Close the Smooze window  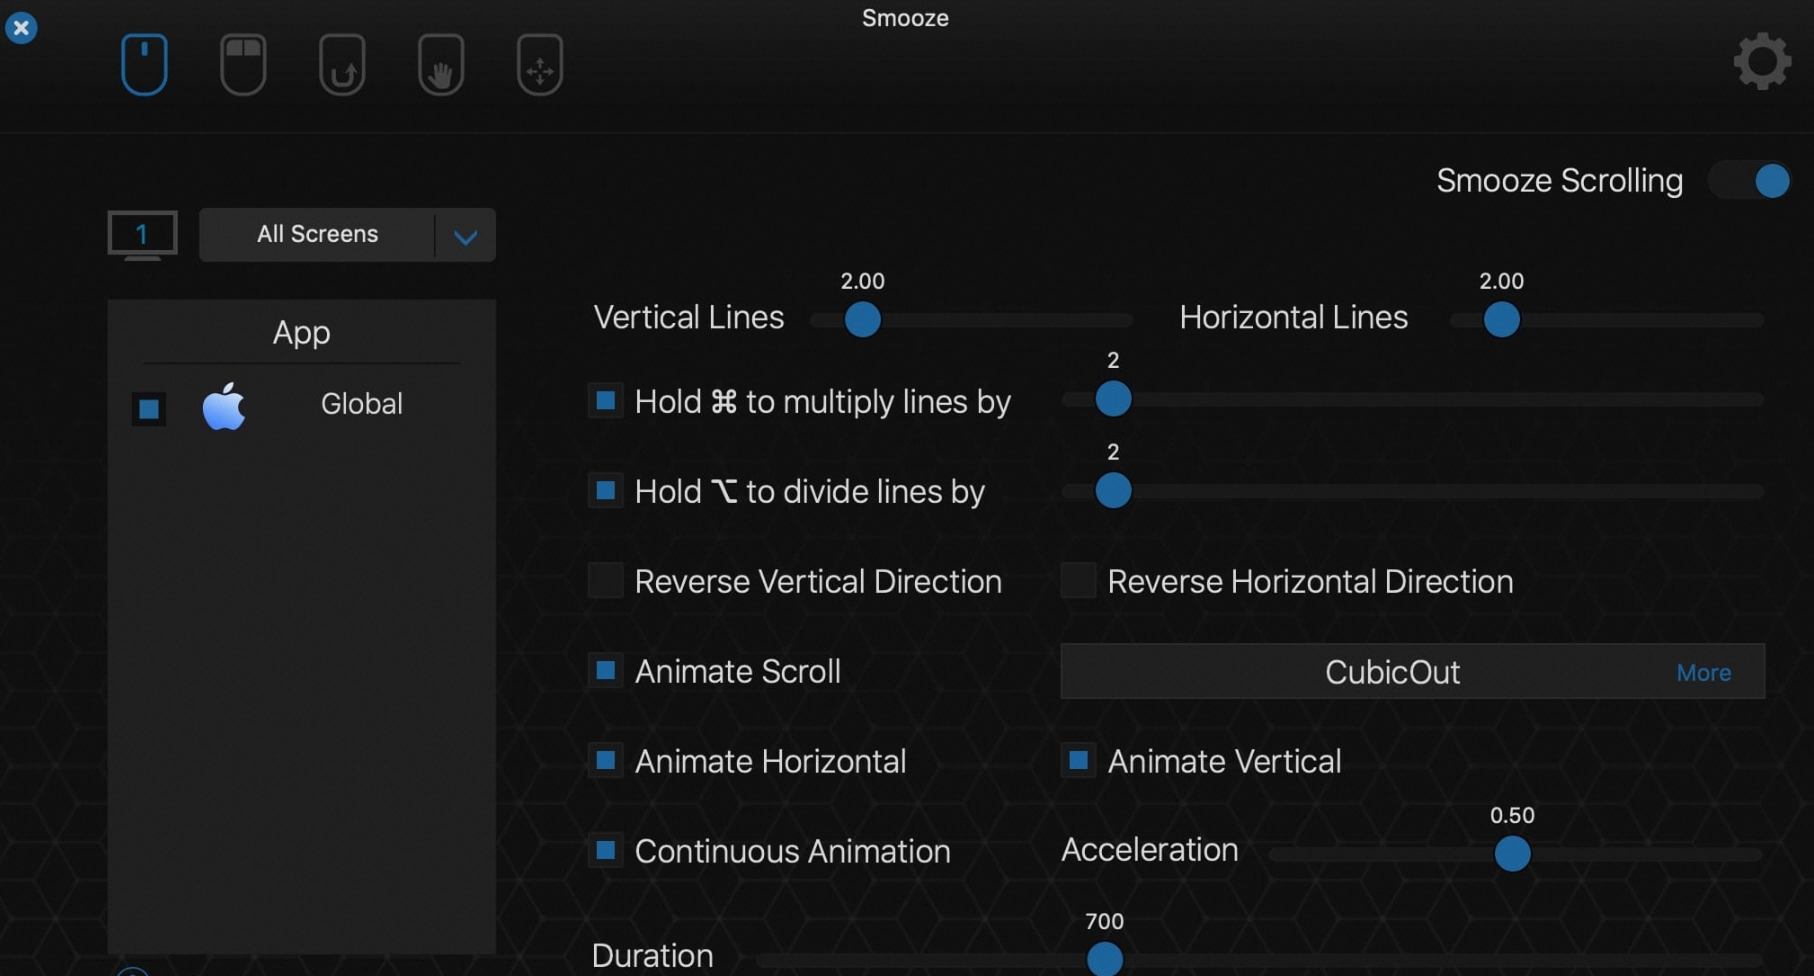(21, 27)
